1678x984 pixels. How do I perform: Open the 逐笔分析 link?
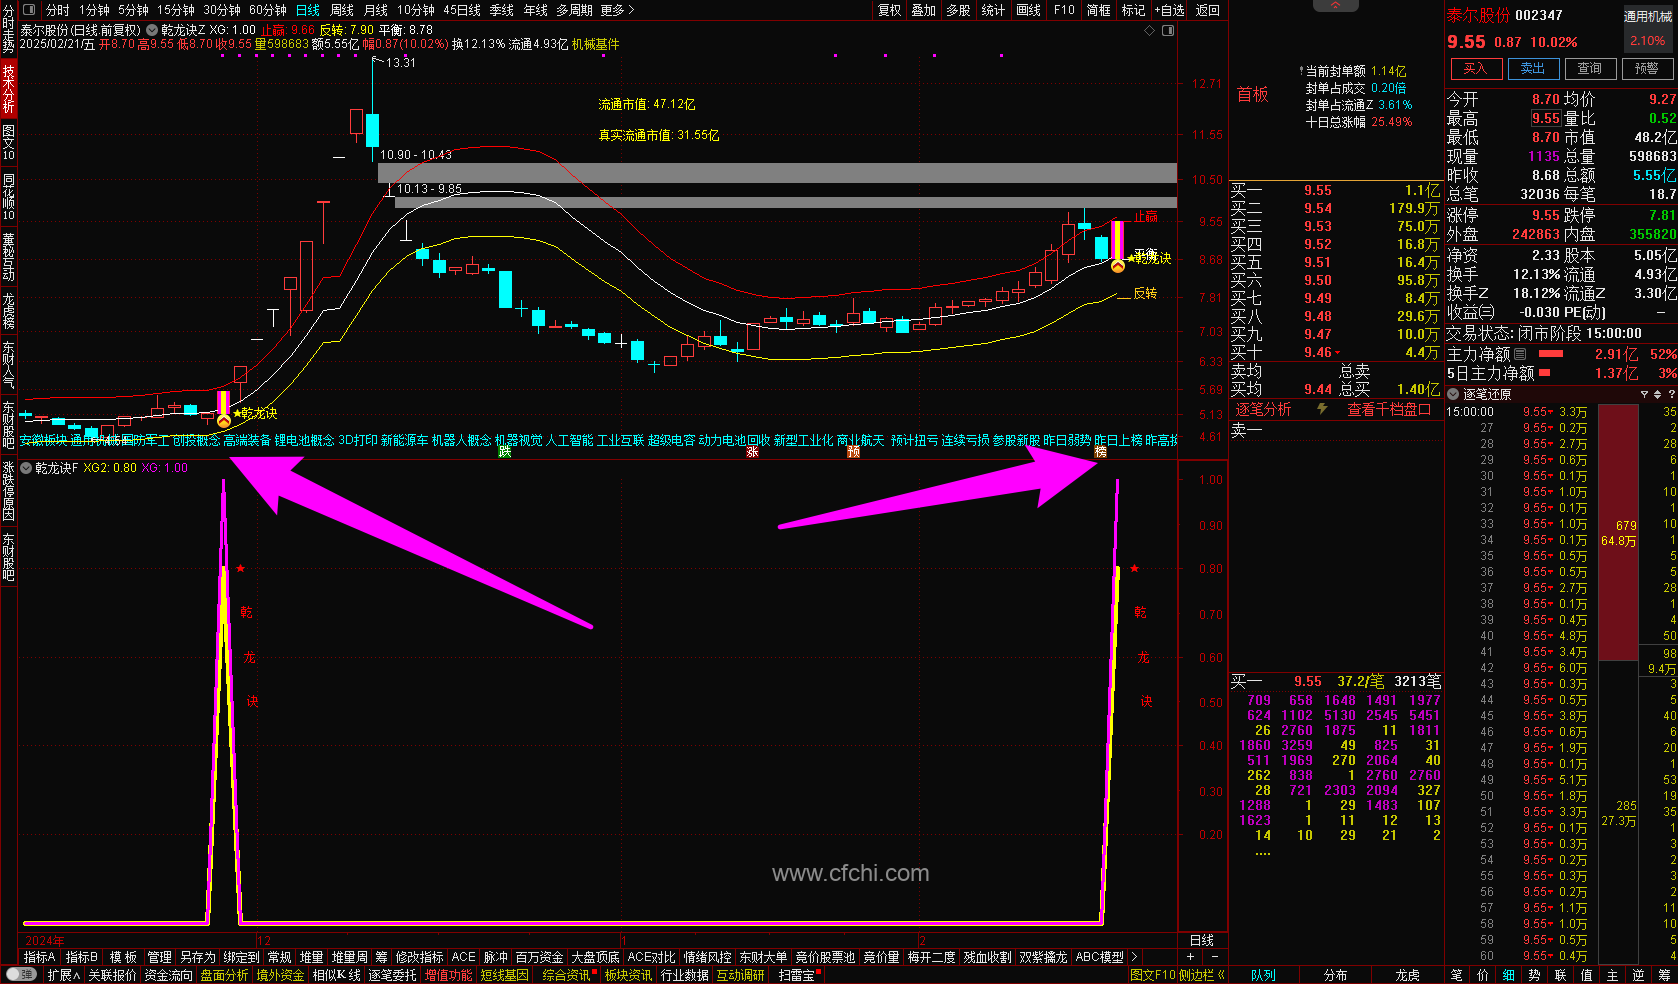1263,409
